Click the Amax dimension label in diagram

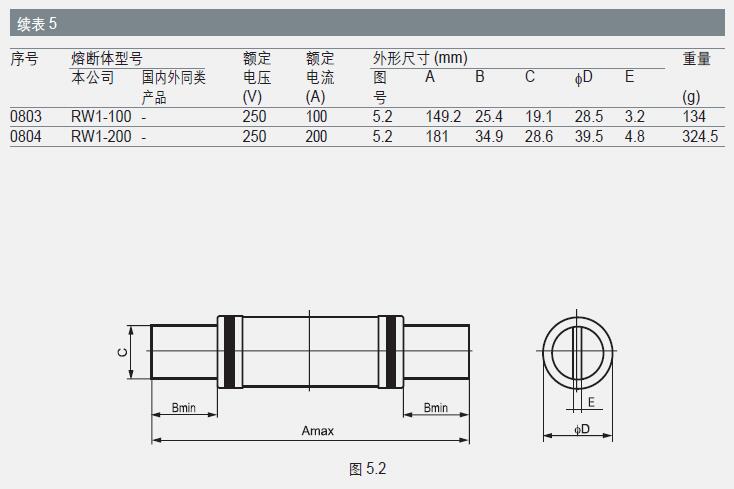pyautogui.click(x=317, y=432)
